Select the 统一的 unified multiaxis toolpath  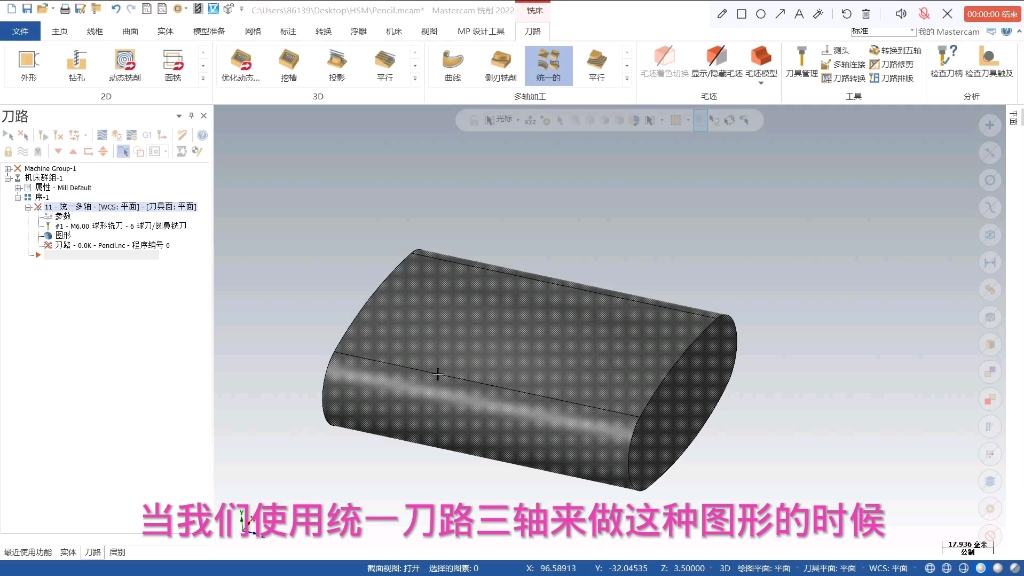pos(550,62)
